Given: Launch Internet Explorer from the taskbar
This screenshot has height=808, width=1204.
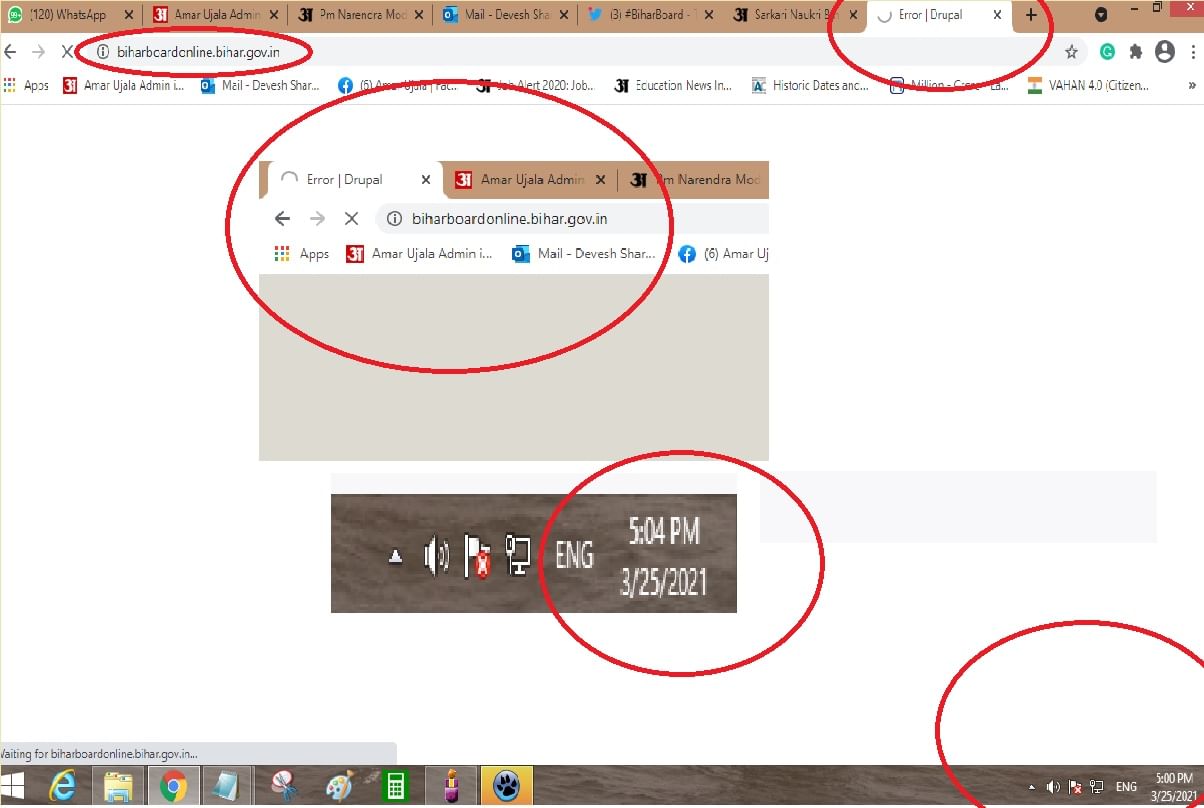Looking at the screenshot, I should click(x=62, y=787).
